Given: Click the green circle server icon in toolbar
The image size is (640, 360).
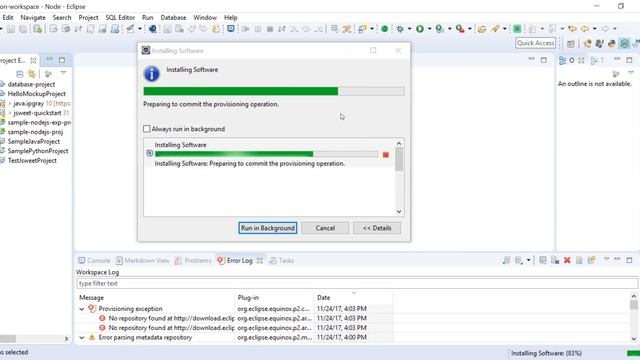Looking at the screenshot, I should coord(384,29).
